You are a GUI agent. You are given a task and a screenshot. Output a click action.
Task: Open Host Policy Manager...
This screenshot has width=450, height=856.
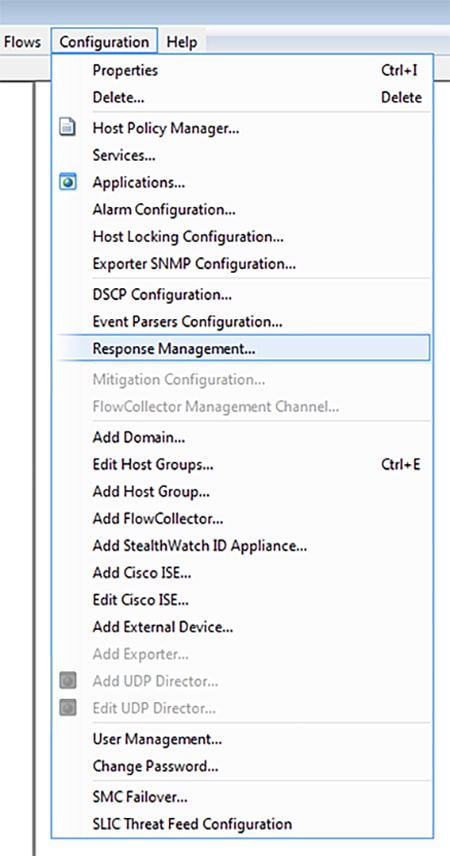(243, 128)
